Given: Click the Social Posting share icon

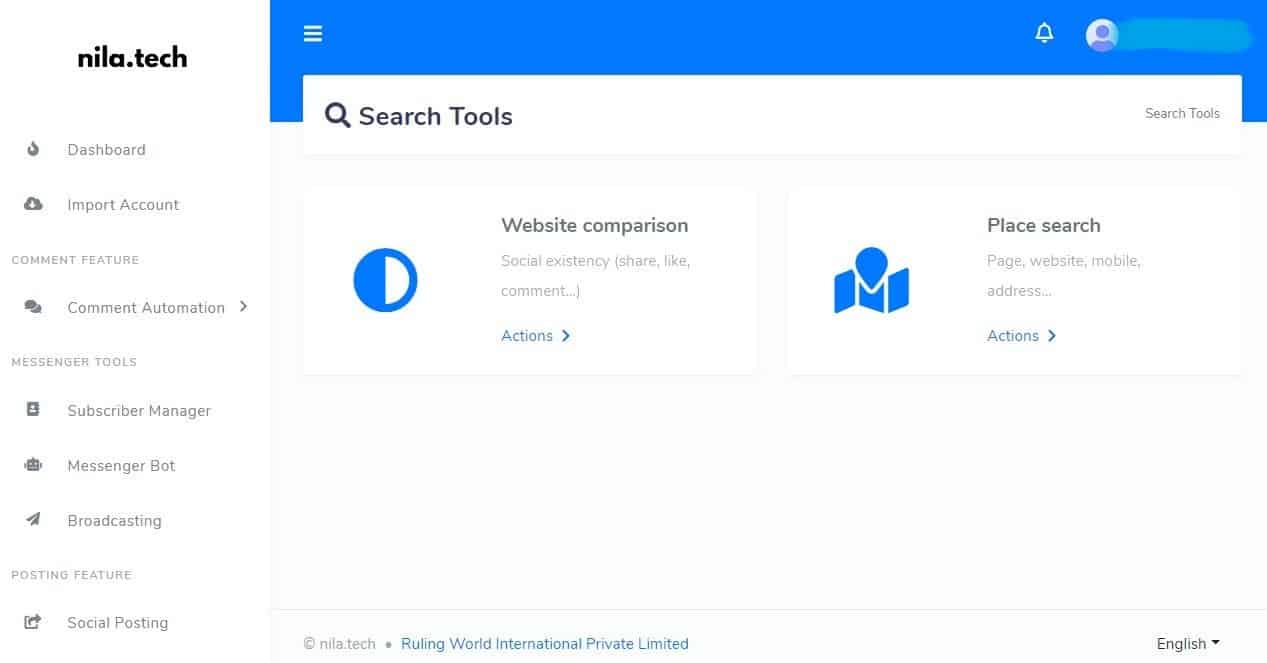Looking at the screenshot, I should tap(33, 622).
